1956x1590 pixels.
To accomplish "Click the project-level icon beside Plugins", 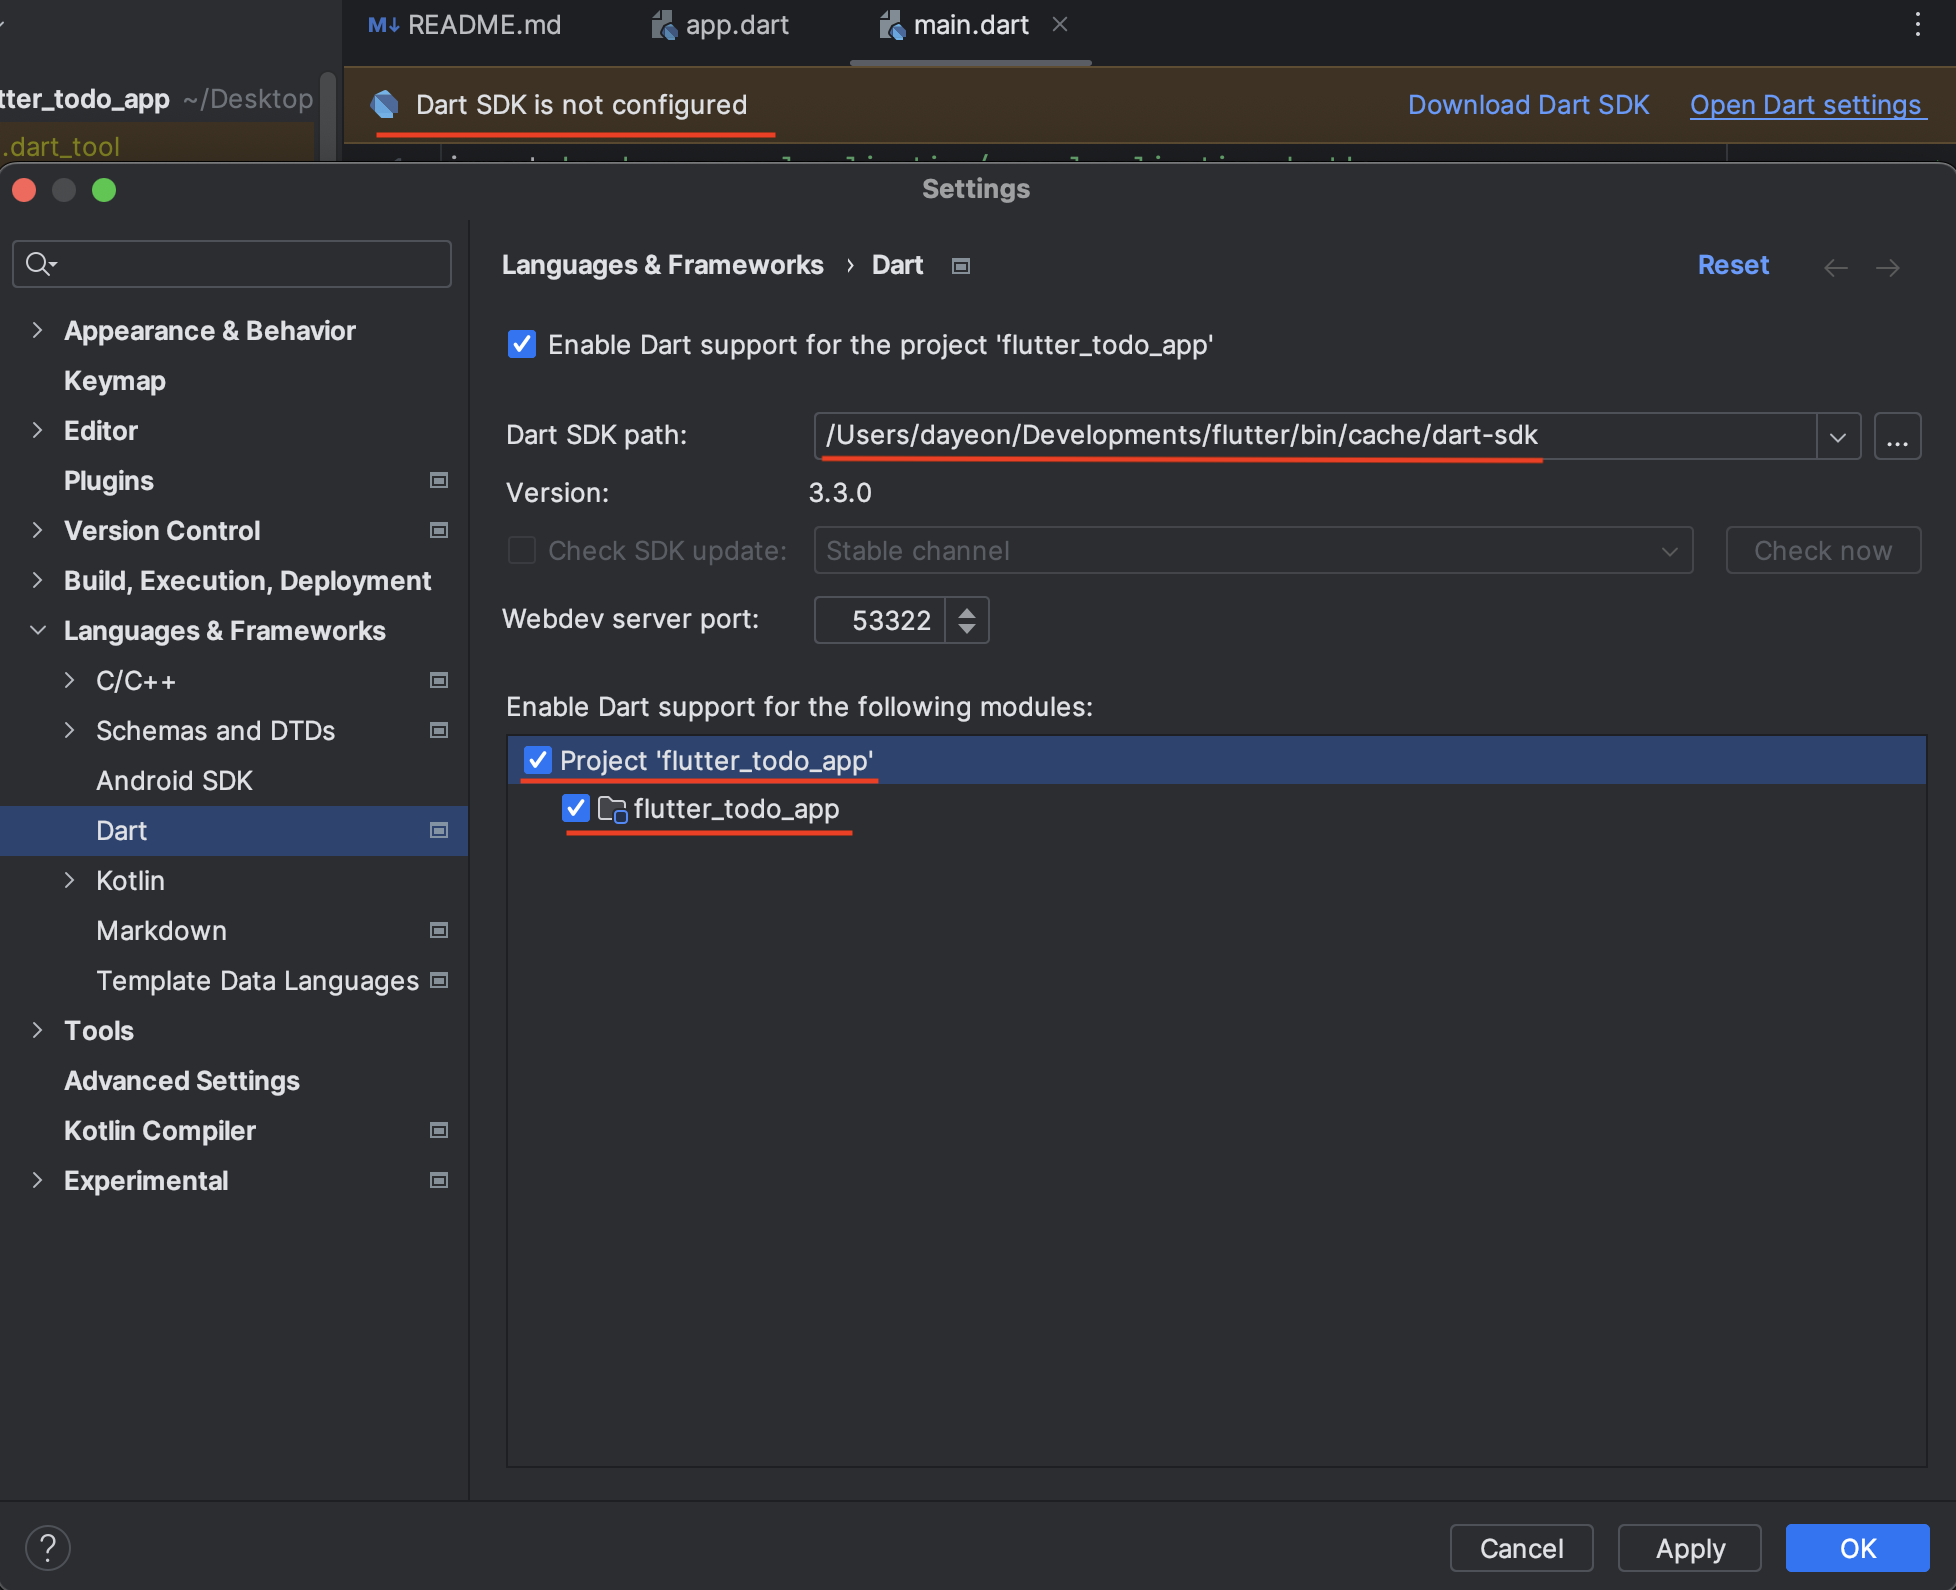I will [438, 481].
